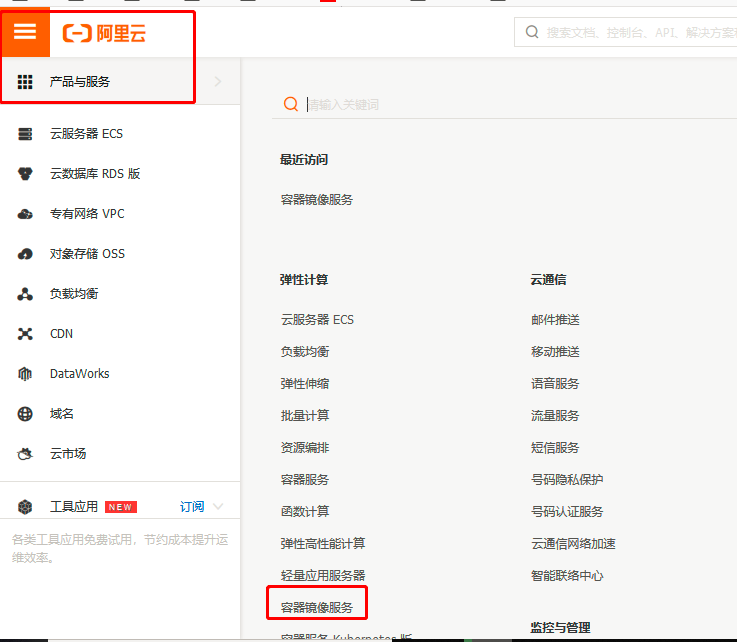This screenshot has height=642, width=737.
Task: Open 工具应用 label in the sidebar
Action: pyautogui.click(x=74, y=507)
